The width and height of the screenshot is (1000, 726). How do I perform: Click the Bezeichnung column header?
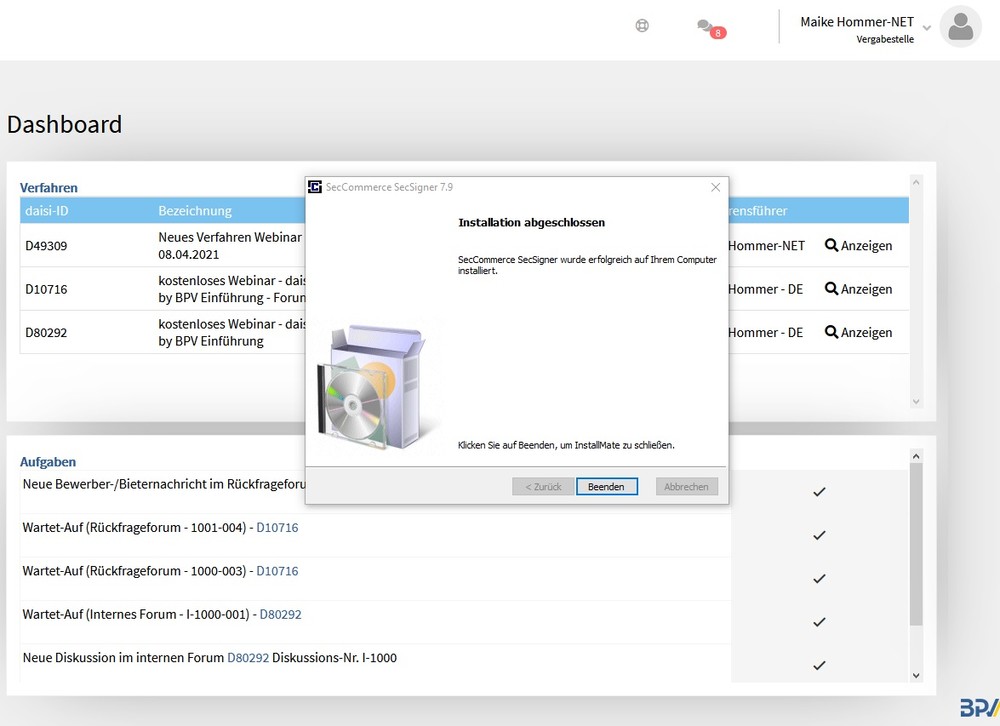tap(195, 211)
